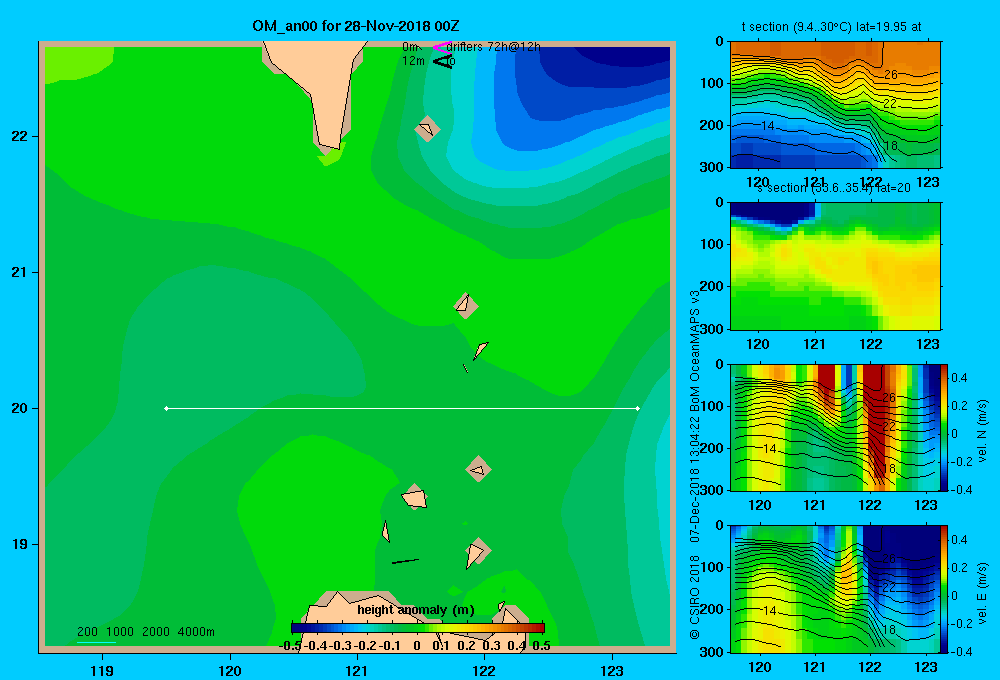Image resolution: width=1000 pixels, height=680 pixels.
Task: Open the temperature section panel
Action: point(835,105)
